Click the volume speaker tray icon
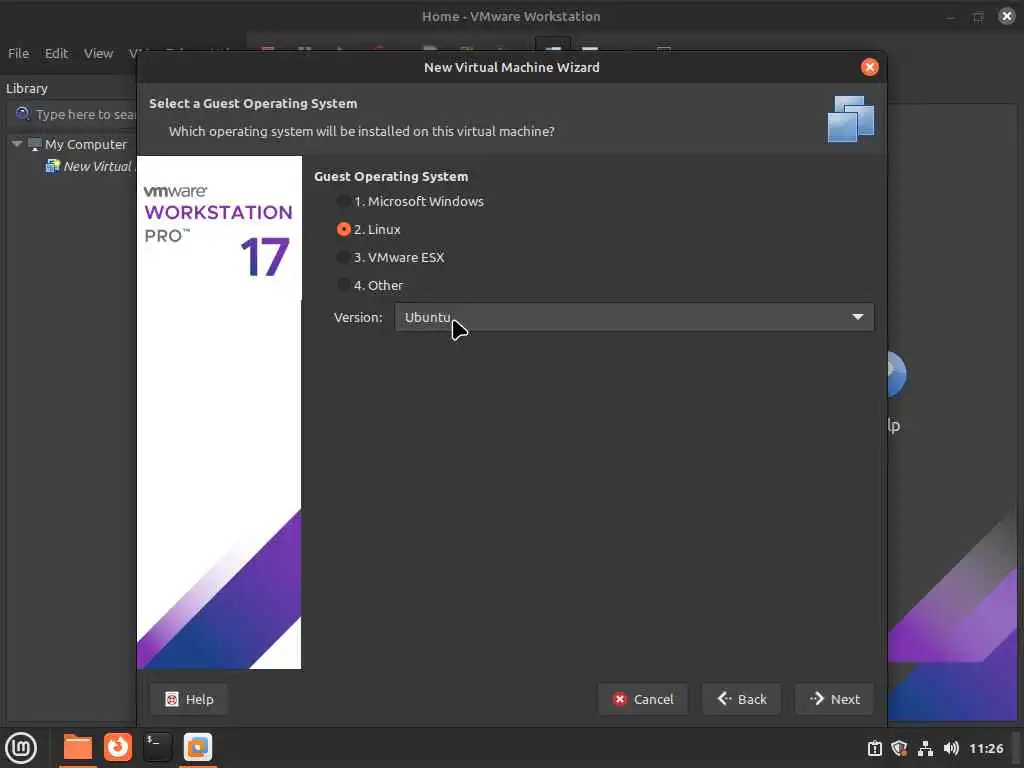The height and width of the screenshot is (768, 1024). click(952, 748)
